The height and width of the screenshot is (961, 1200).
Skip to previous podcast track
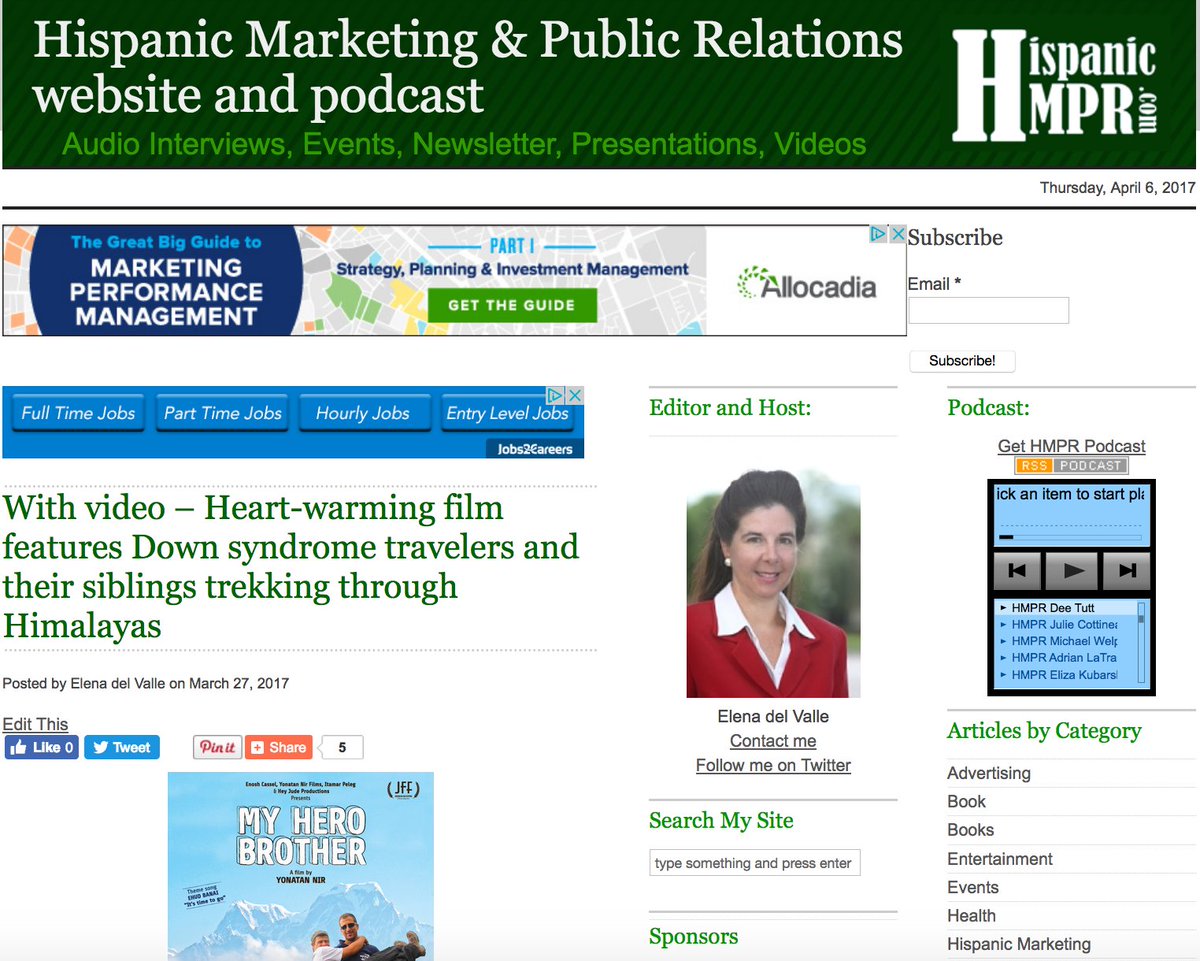(1018, 571)
